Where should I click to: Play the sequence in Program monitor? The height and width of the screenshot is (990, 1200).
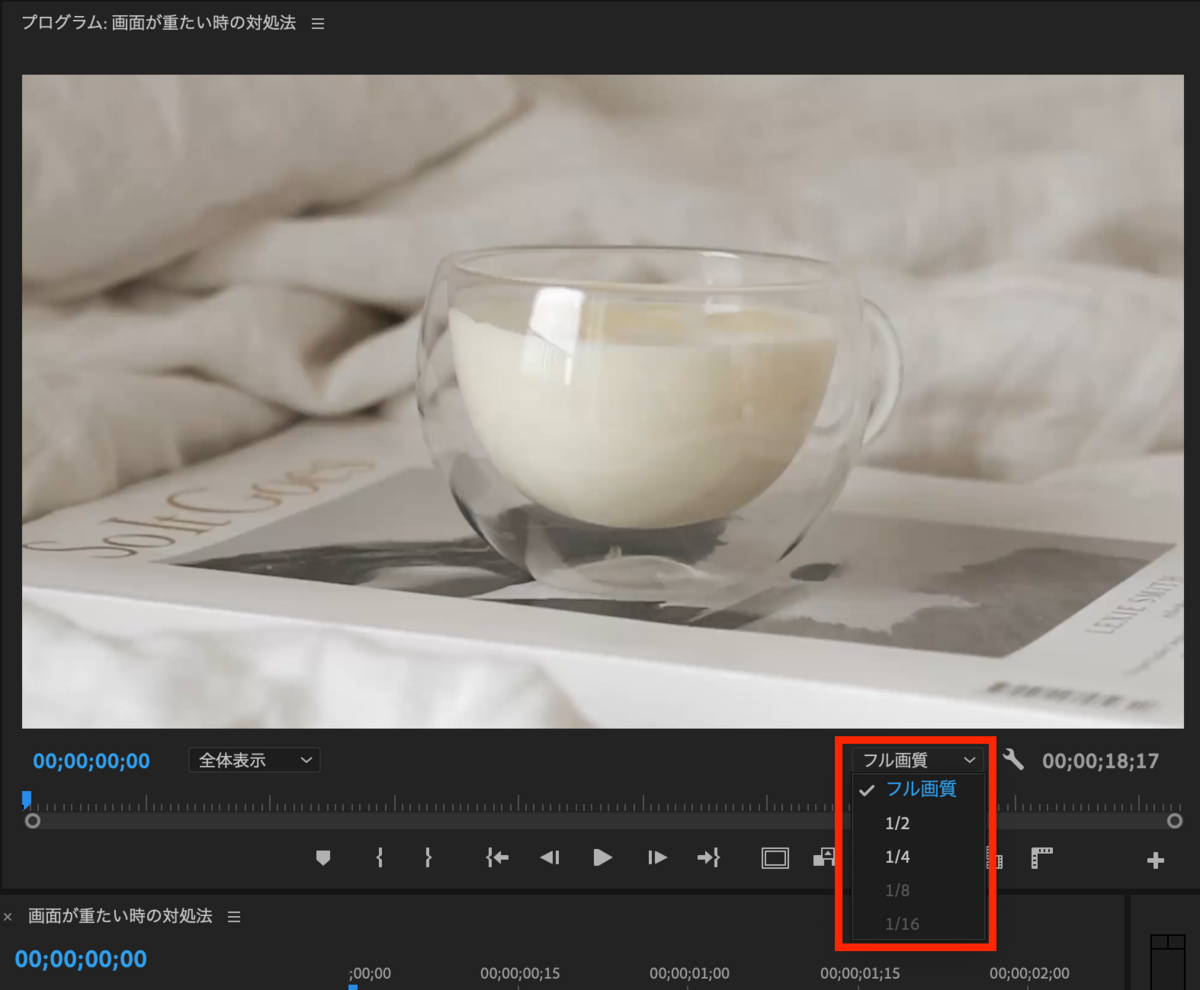[602, 858]
